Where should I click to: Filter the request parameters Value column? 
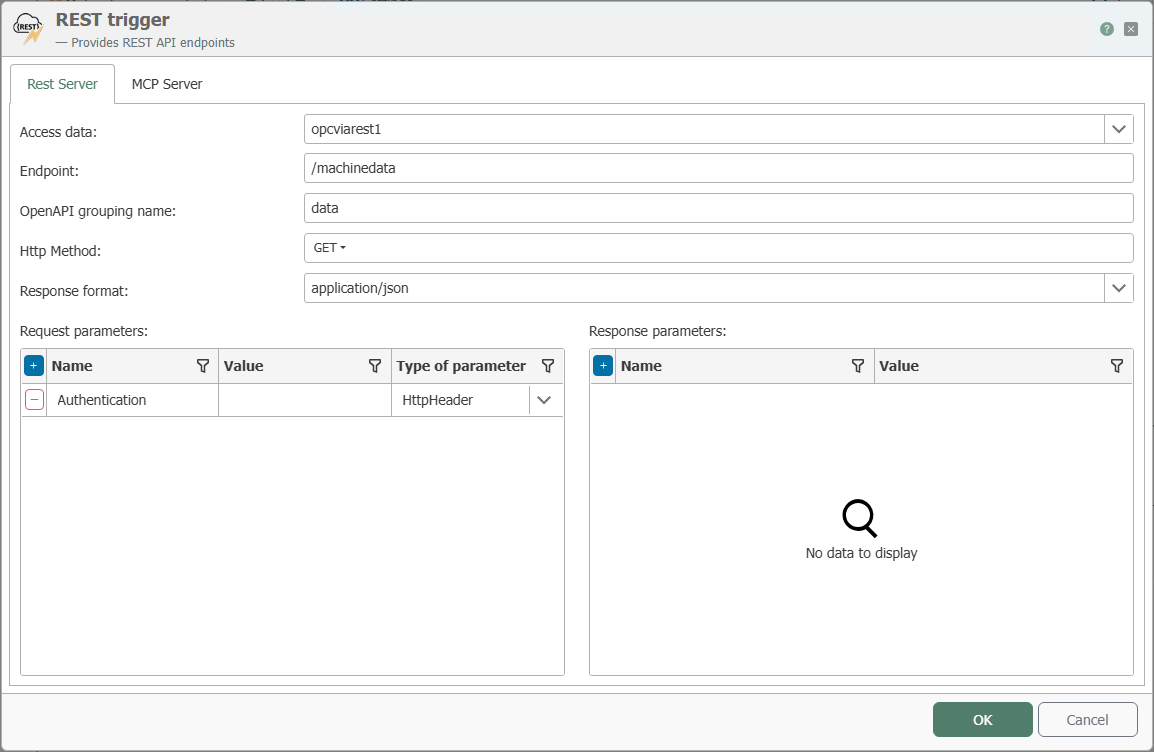(x=375, y=366)
